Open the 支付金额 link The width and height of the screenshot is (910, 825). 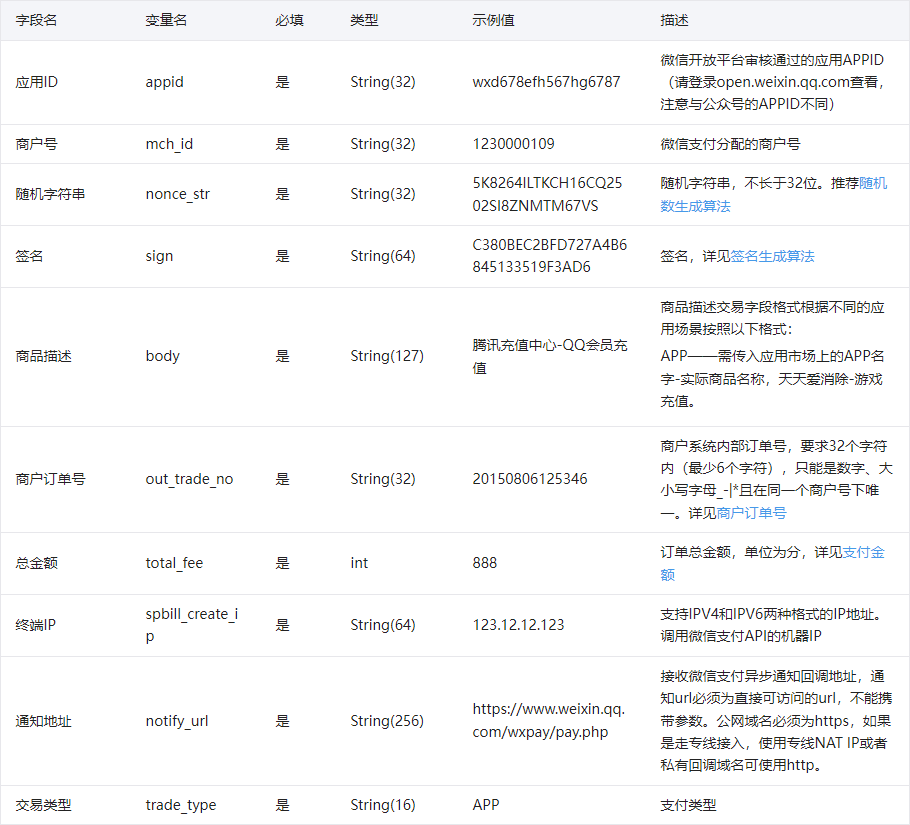pos(772,563)
